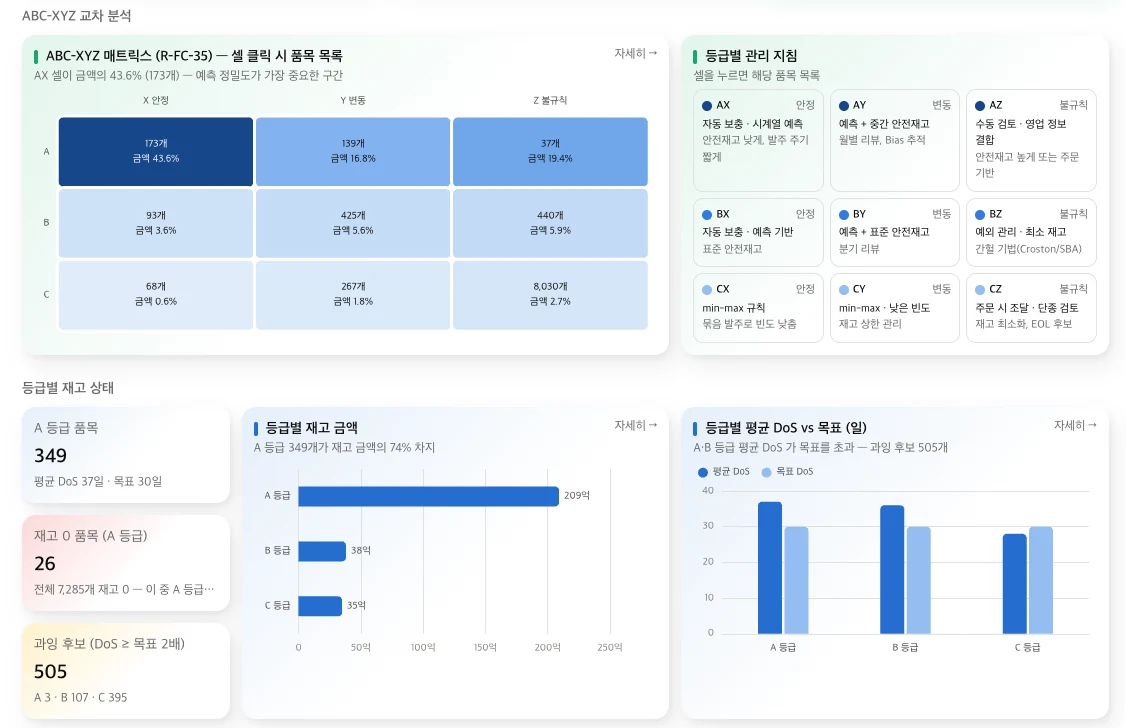Click the light 목표 DoS bar for C 등급
This screenshot has height=728, width=1126.
(1041, 580)
